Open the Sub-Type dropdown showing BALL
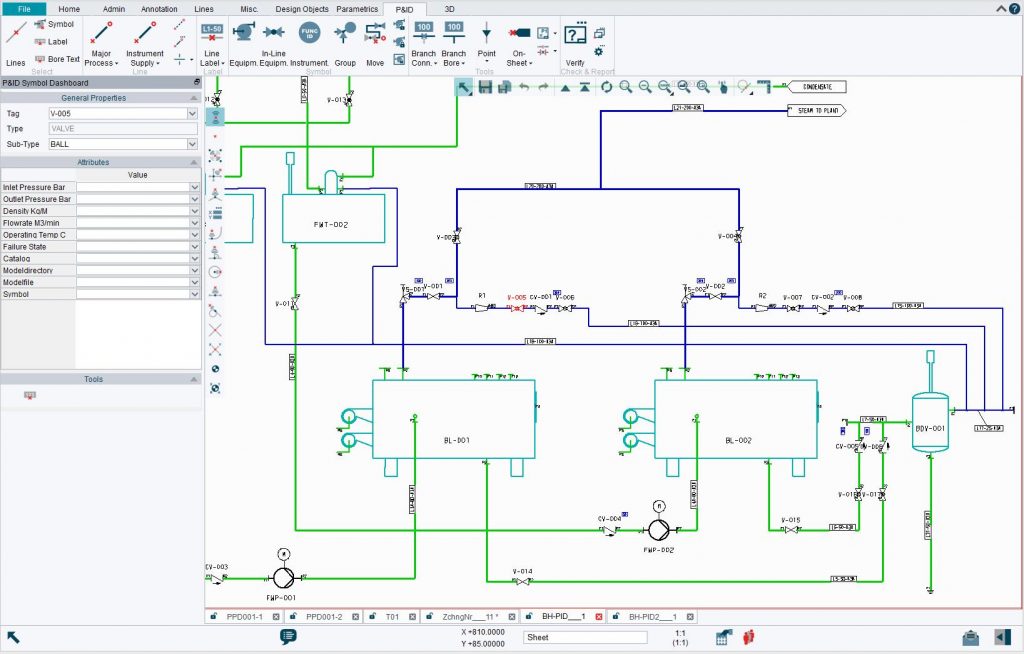 coord(190,143)
